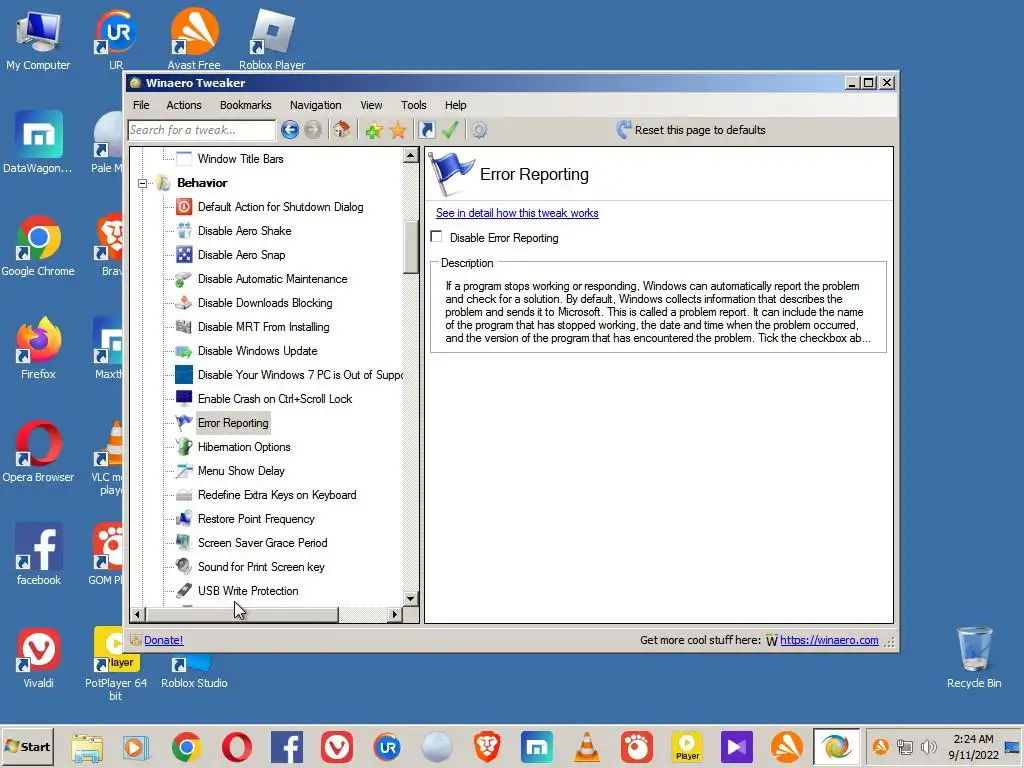Open the Help menu
Image resolution: width=1024 pixels, height=768 pixels.
click(455, 105)
